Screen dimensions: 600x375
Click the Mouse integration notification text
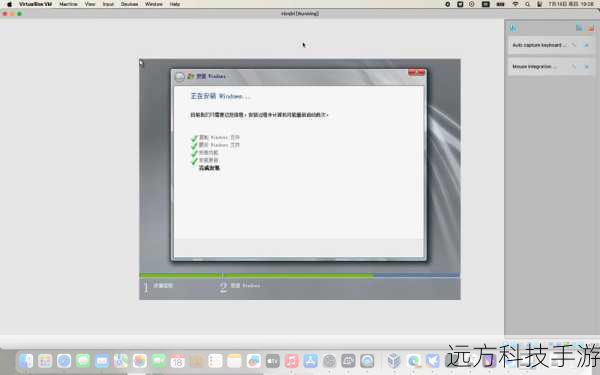534,67
